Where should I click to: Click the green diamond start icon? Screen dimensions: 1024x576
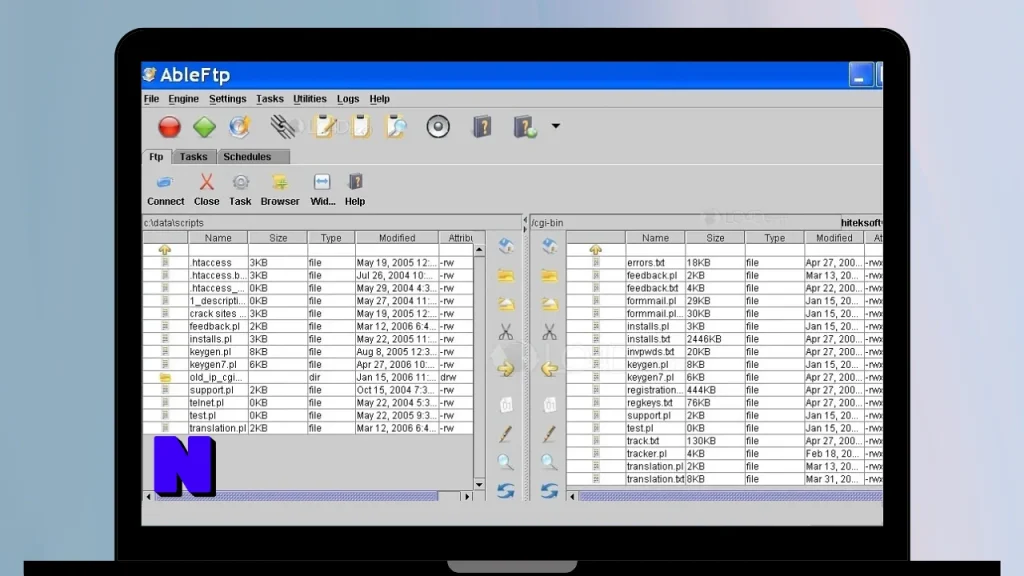coord(204,127)
